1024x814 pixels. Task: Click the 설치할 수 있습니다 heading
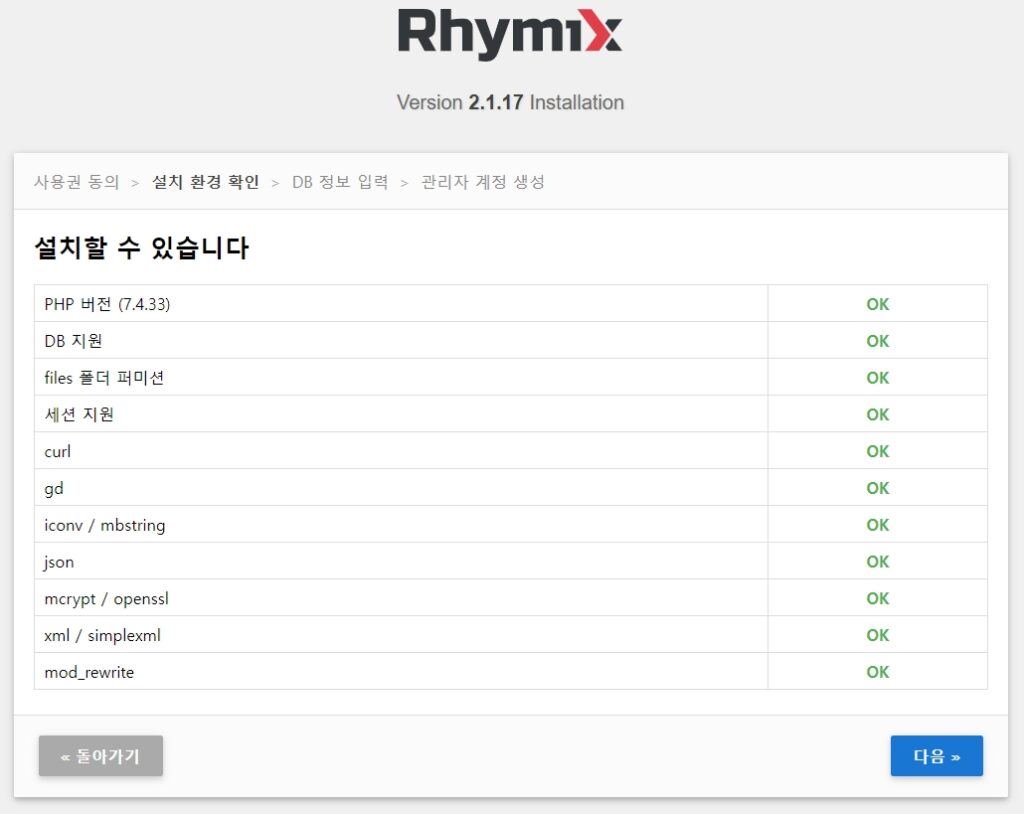tap(142, 248)
